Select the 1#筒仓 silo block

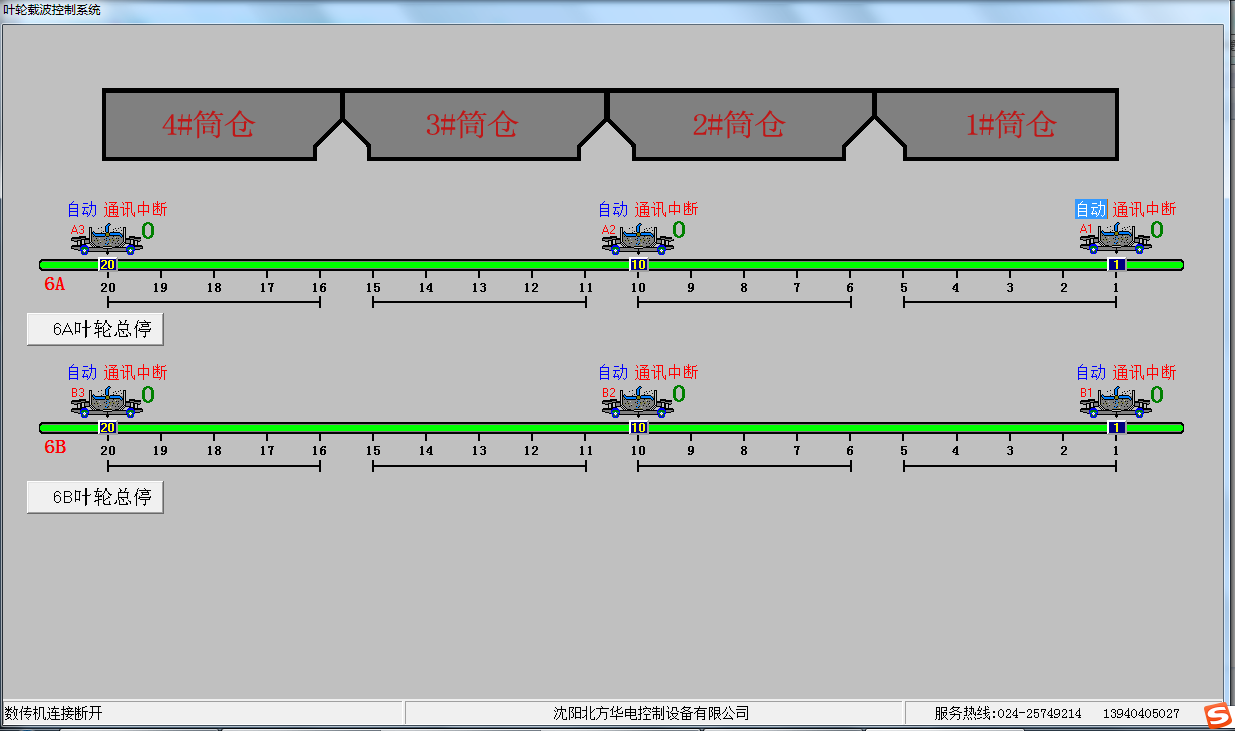tap(996, 124)
